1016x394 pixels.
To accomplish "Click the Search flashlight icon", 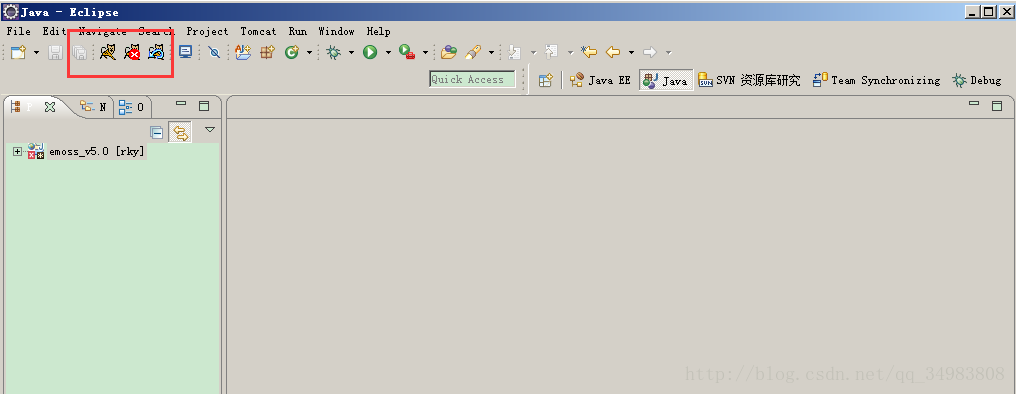I will click(473, 52).
